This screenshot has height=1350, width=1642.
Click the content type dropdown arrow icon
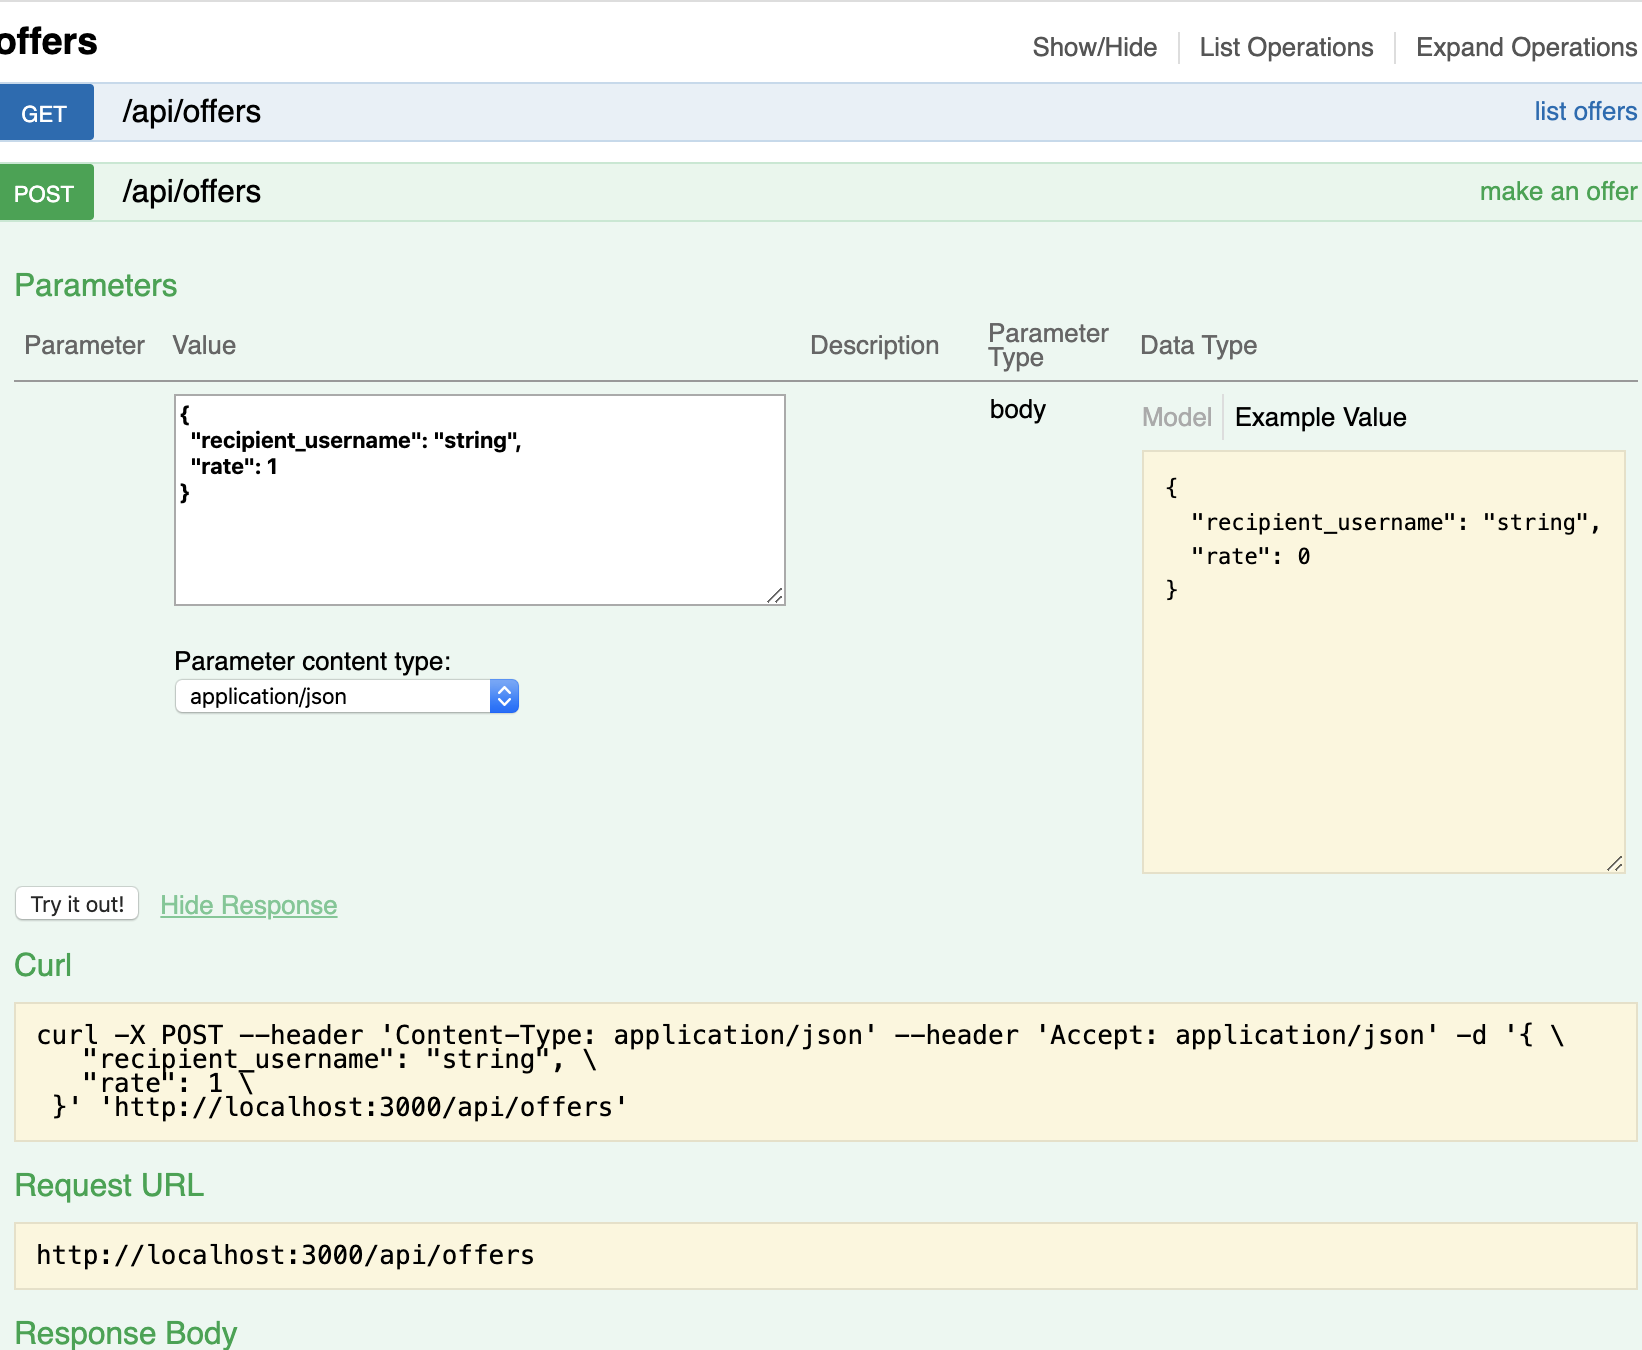(x=505, y=697)
